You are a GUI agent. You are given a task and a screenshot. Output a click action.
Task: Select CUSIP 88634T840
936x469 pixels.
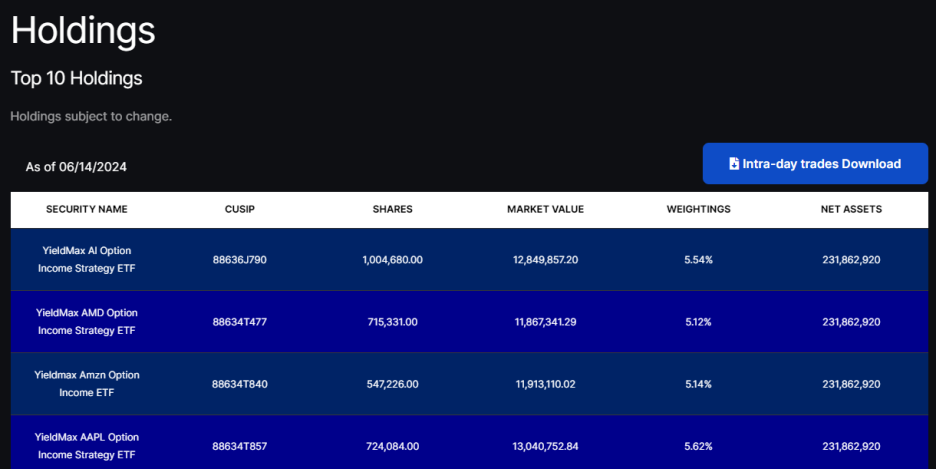click(240, 384)
